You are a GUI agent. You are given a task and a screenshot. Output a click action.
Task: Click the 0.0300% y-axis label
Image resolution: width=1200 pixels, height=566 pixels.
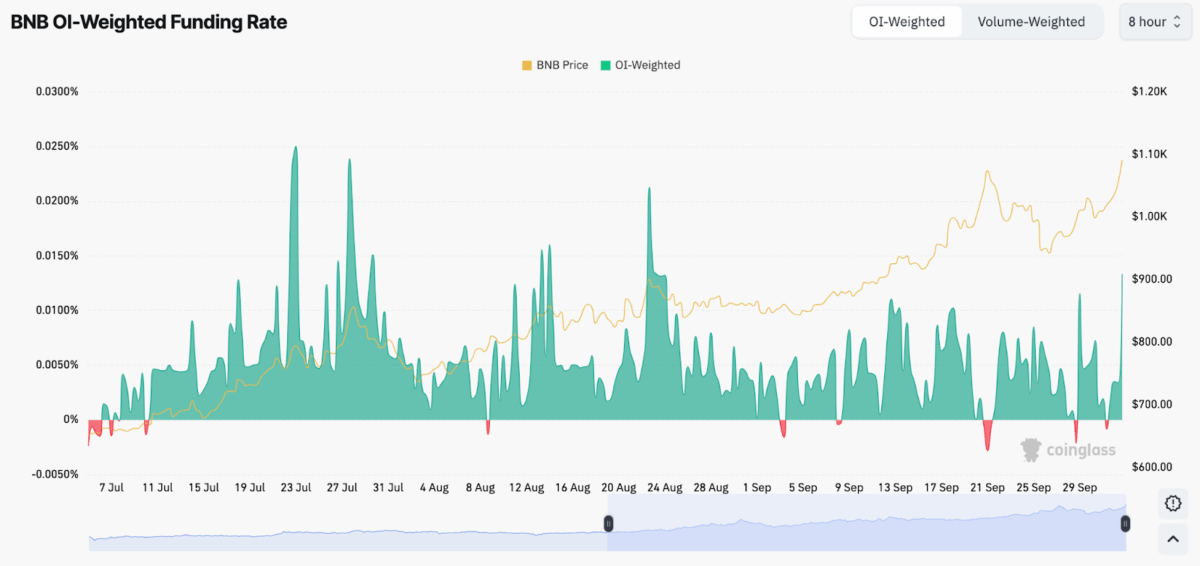click(x=57, y=92)
